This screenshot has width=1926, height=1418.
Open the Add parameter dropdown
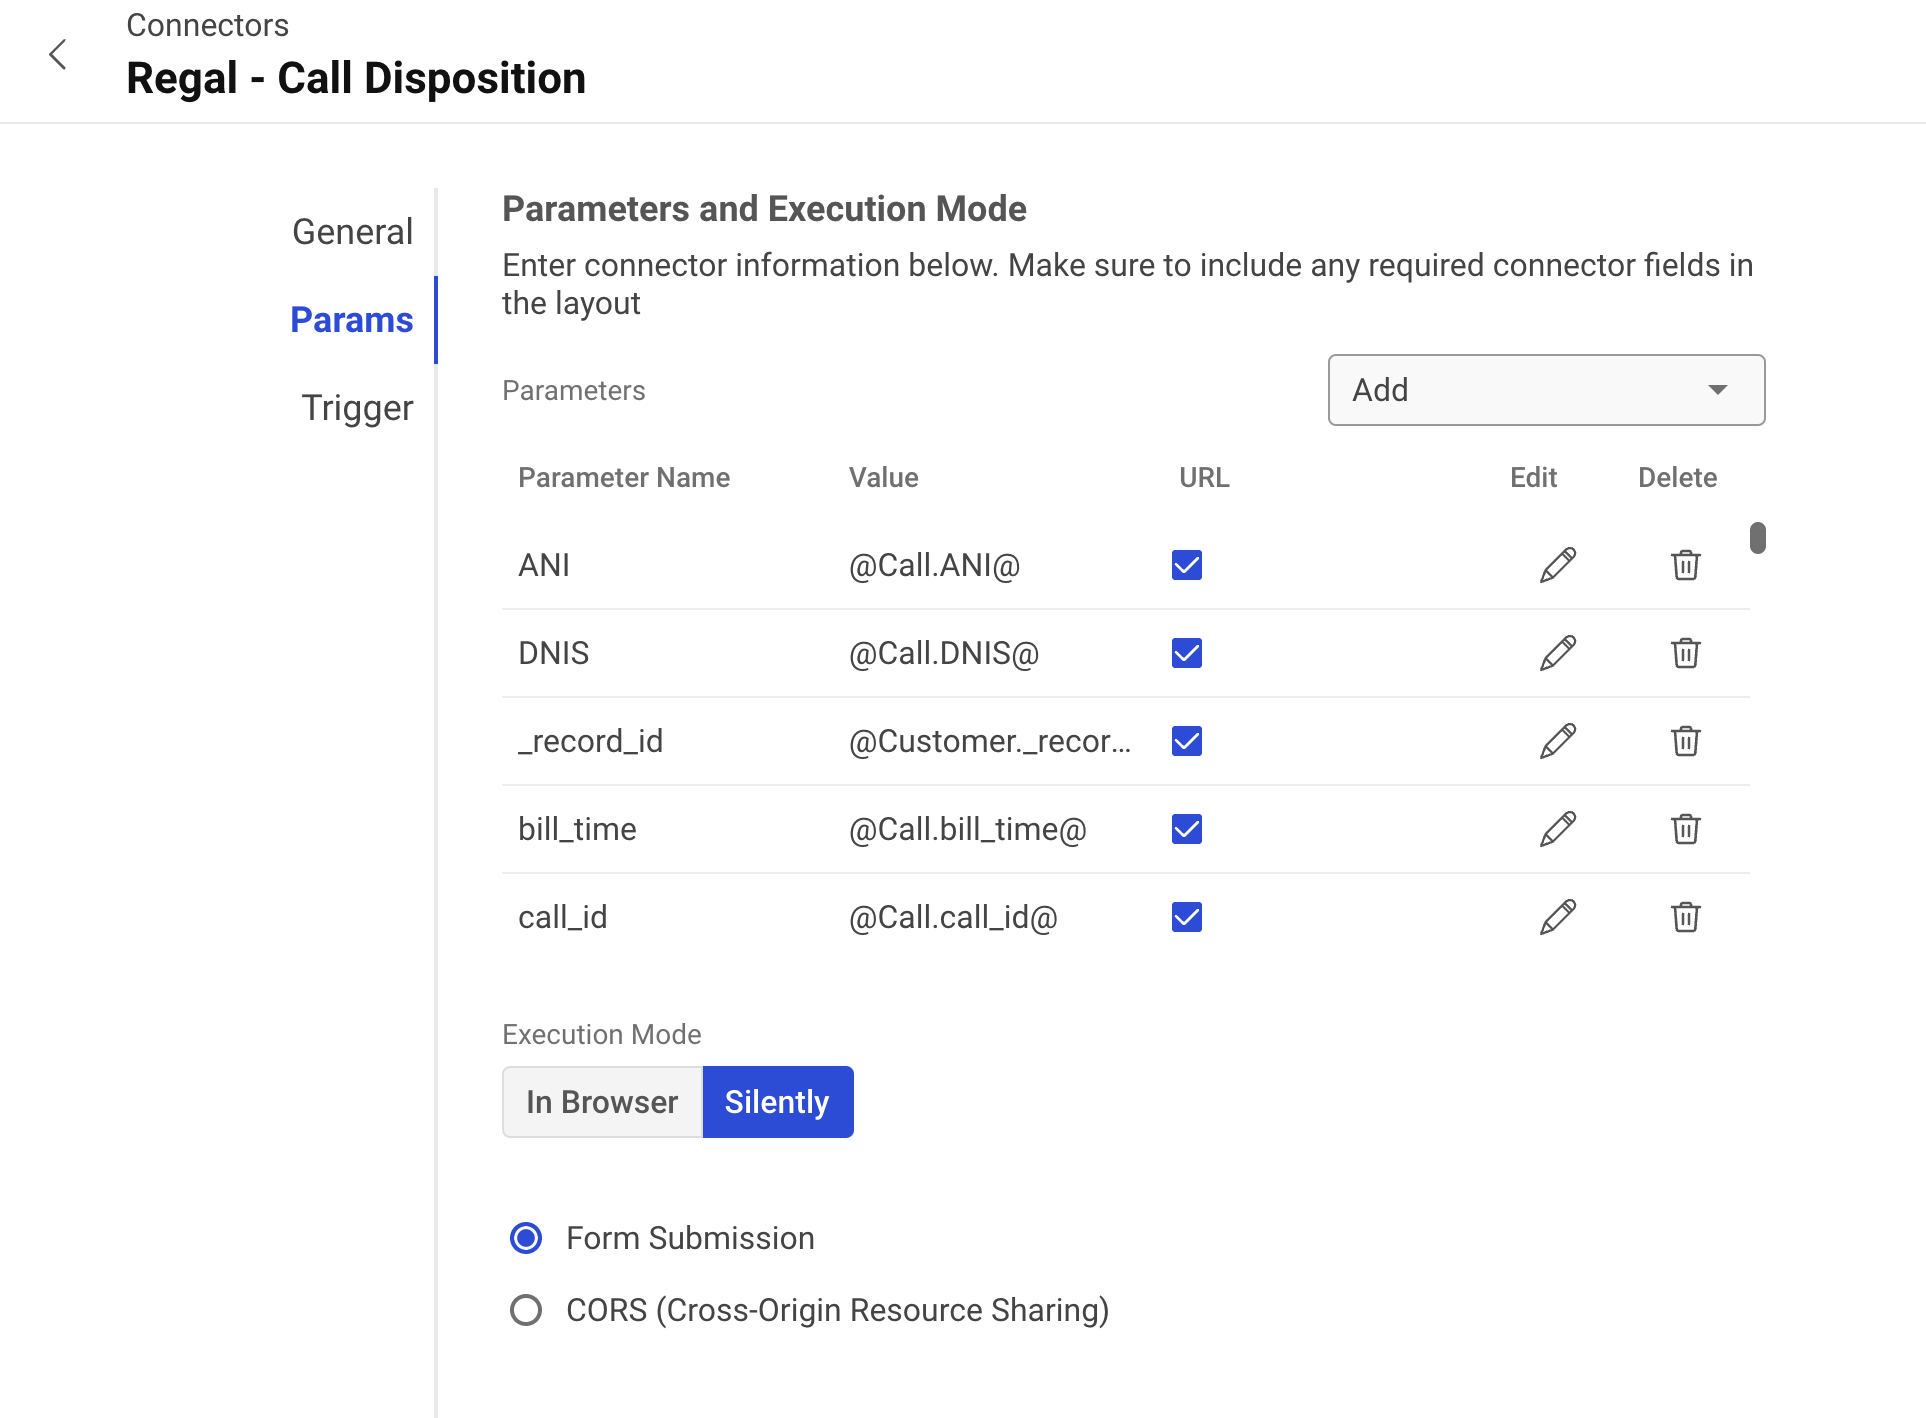(x=1546, y=390)
